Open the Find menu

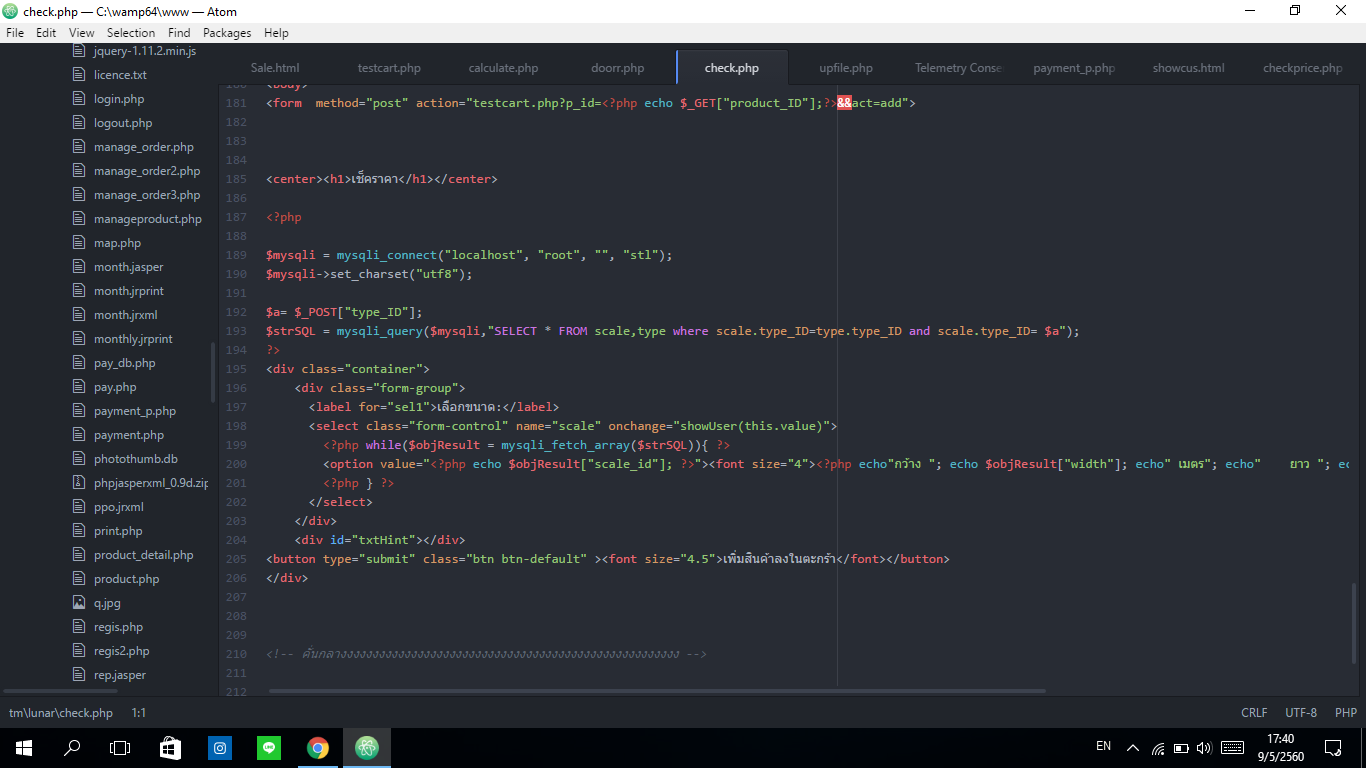(179, 33)
